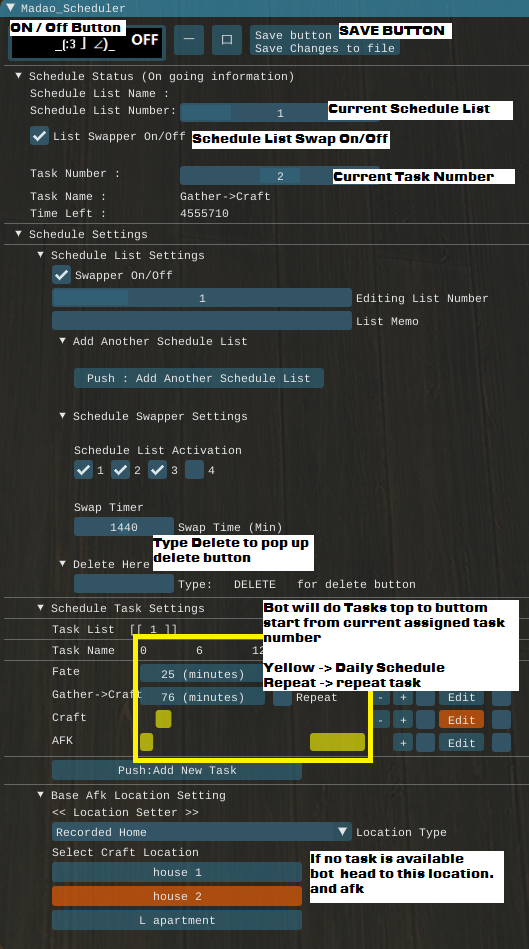
Task: Click Gather->Craft 76 minutes field
Action: 202,697
